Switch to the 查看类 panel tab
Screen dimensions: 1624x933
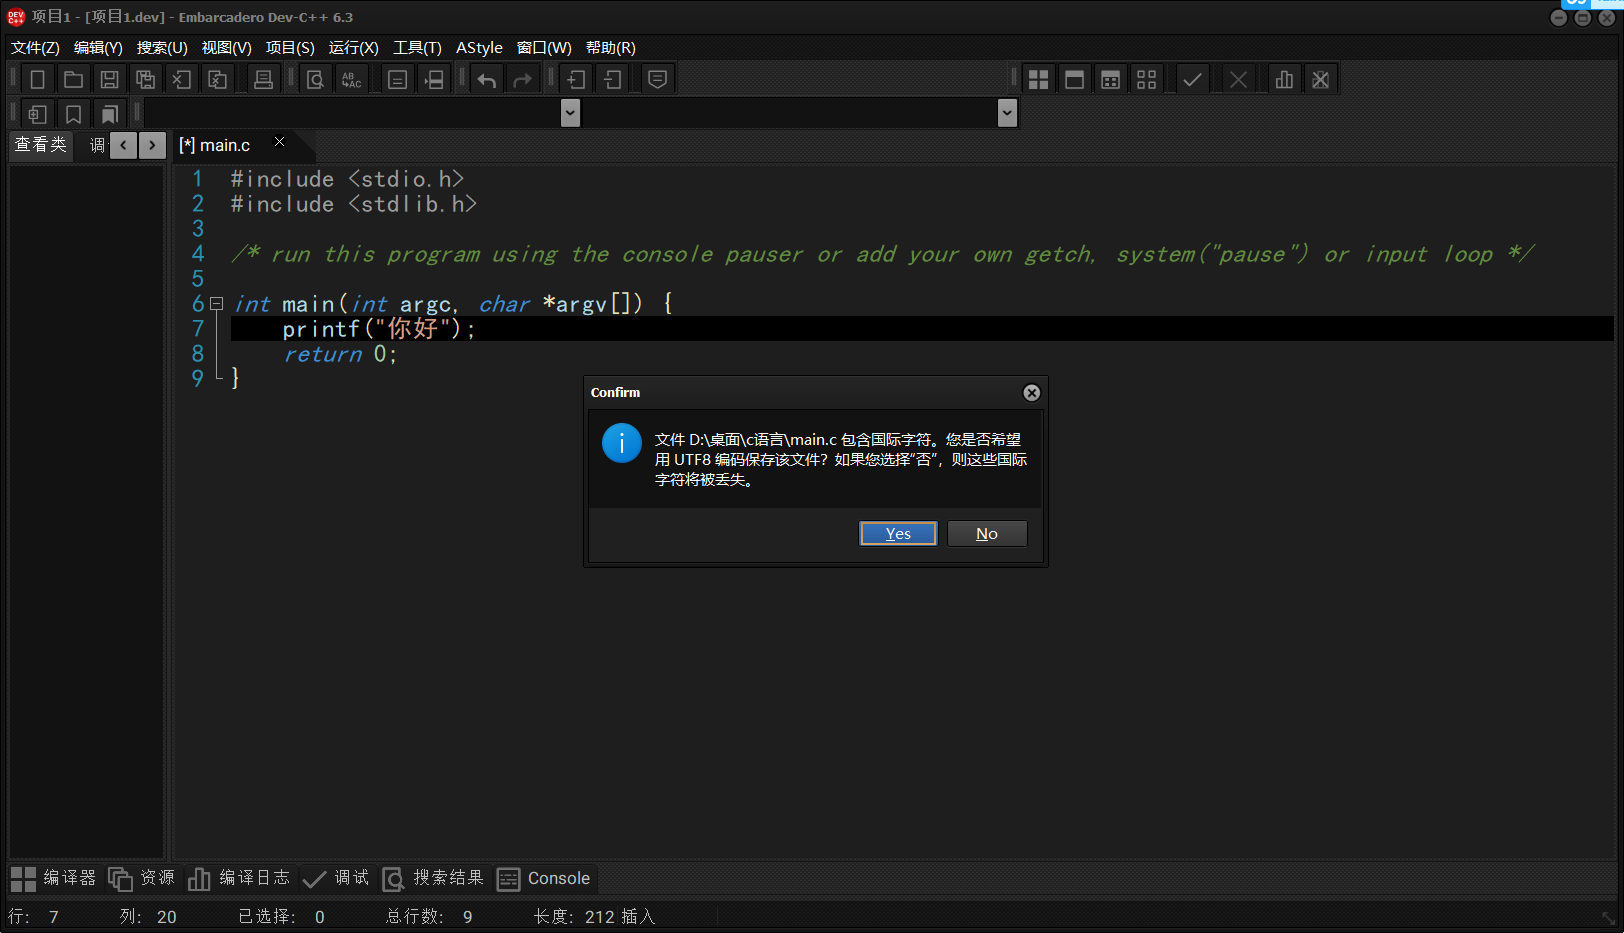point(40,145)
